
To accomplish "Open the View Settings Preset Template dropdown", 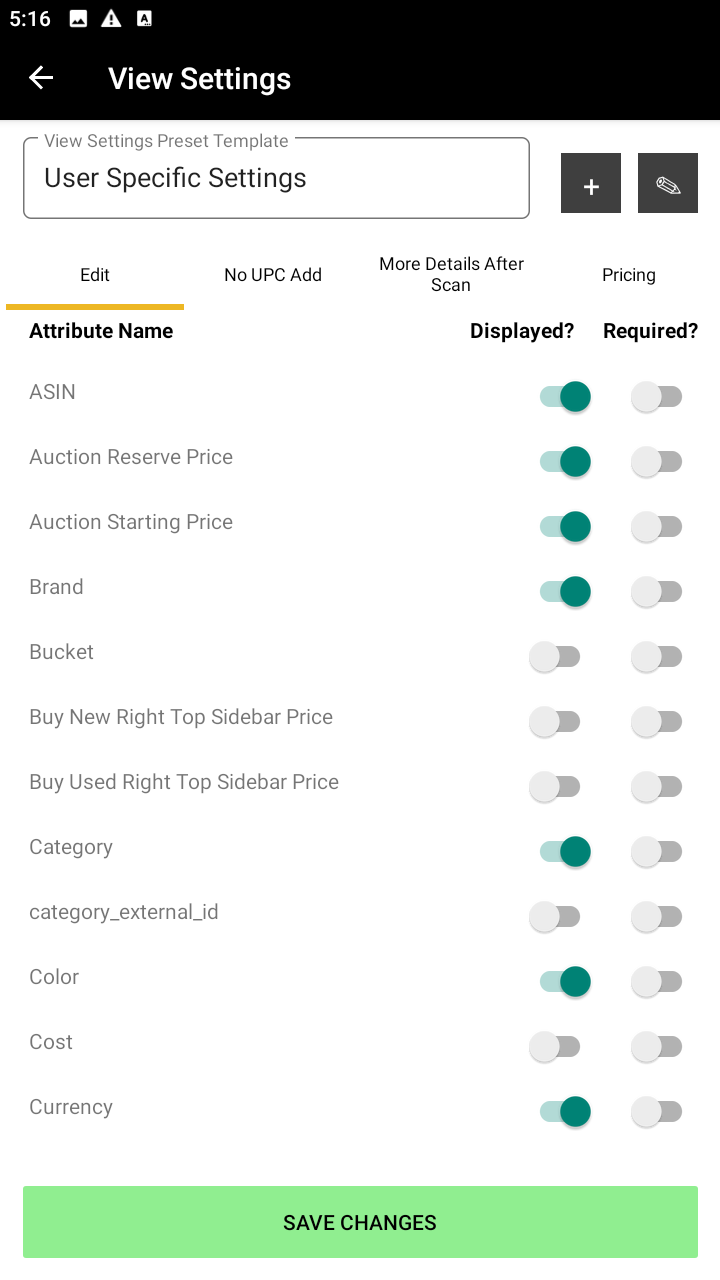I will coord(276,179).
